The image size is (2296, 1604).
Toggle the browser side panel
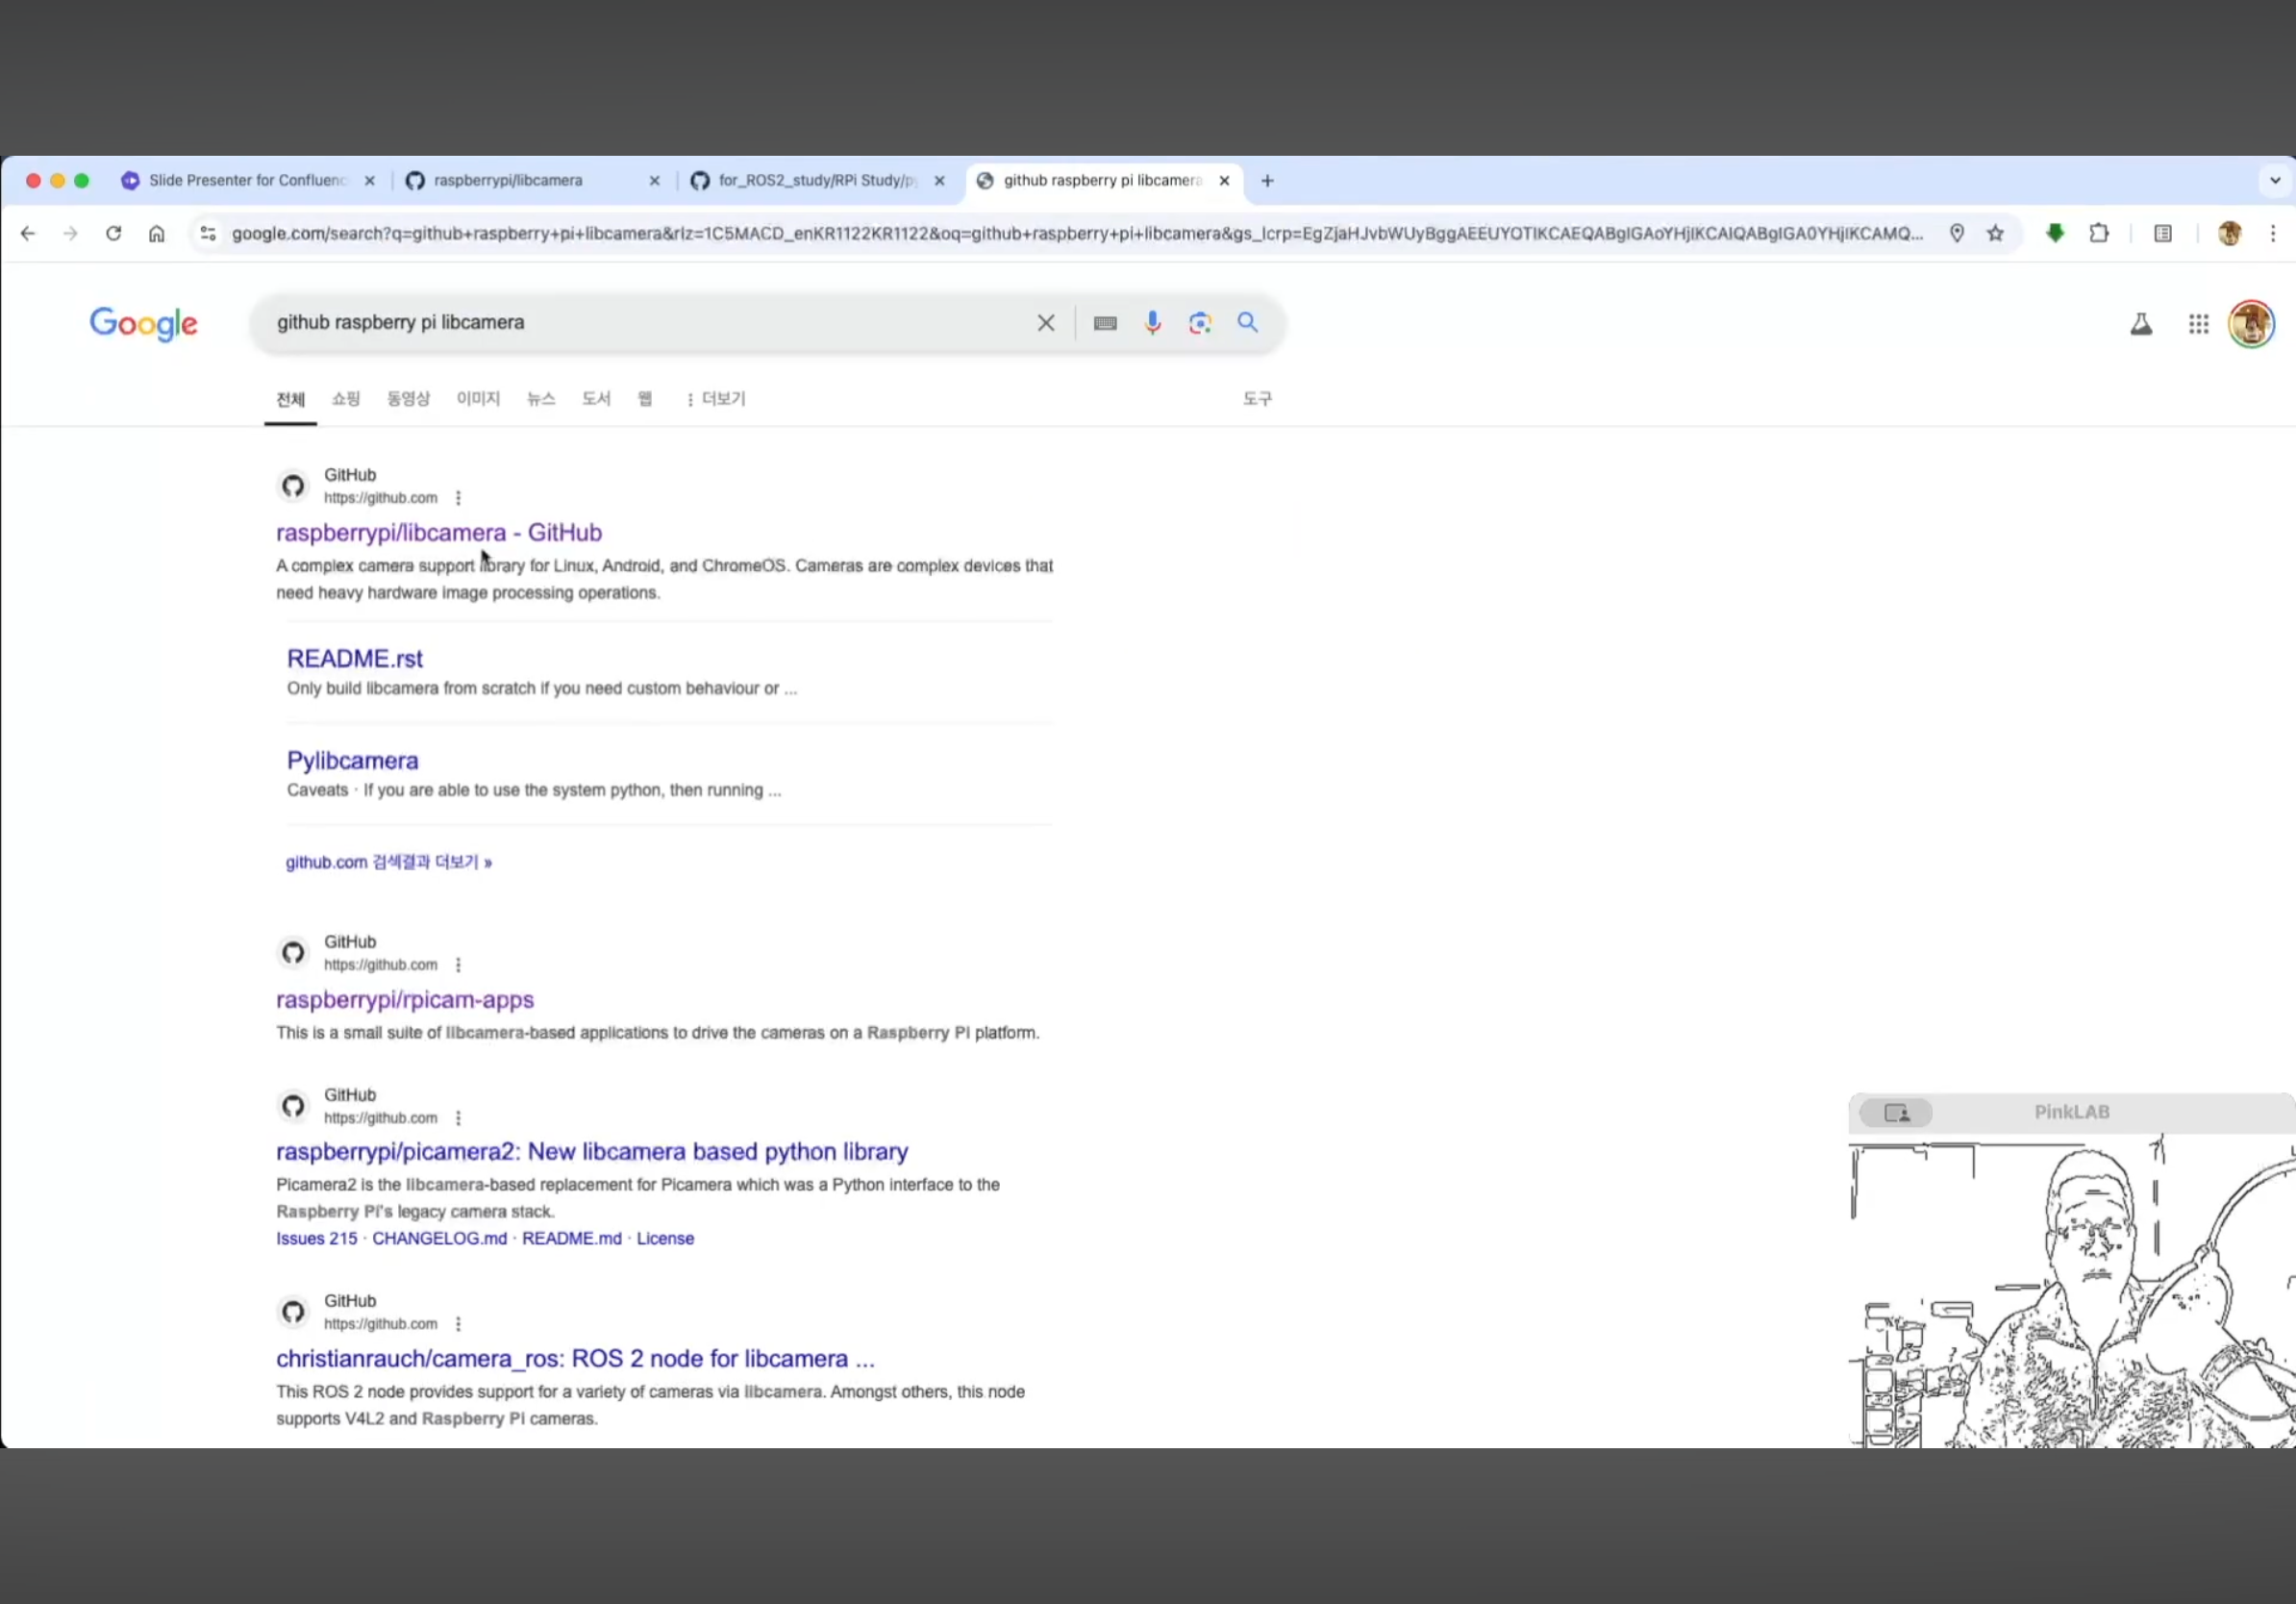tap(2163, 234)
